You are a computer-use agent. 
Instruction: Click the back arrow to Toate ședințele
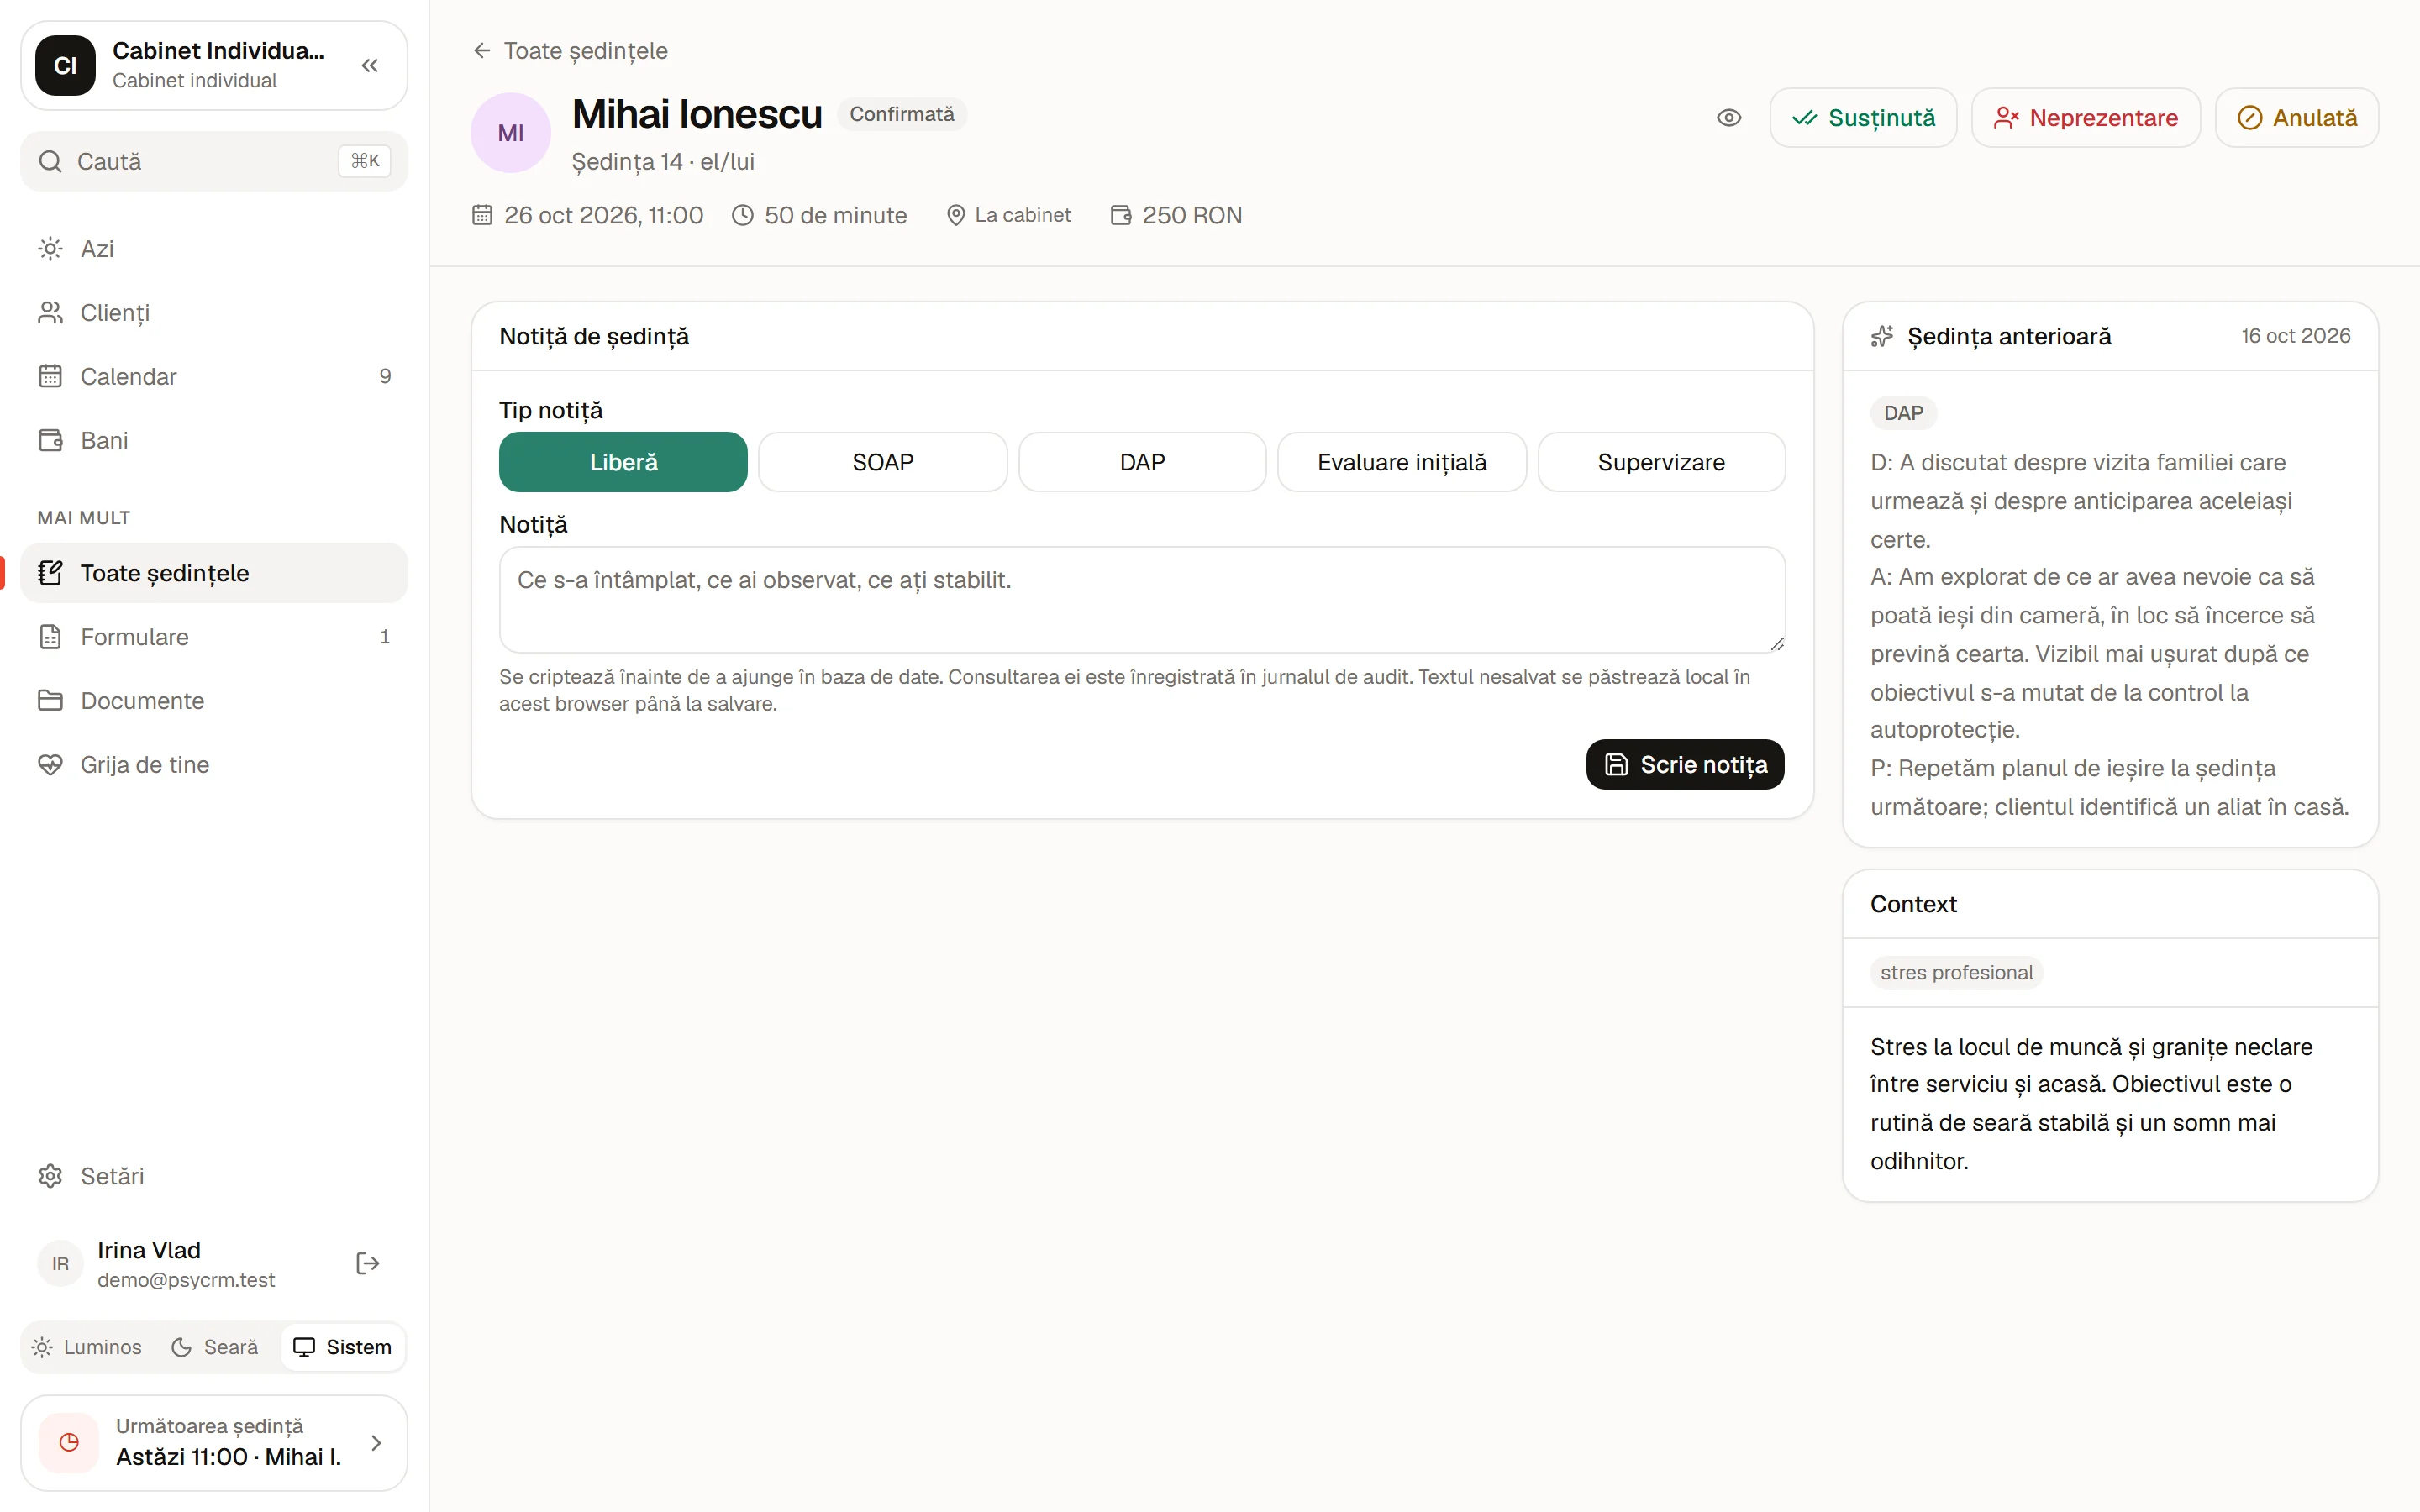(x=482, y=50)
